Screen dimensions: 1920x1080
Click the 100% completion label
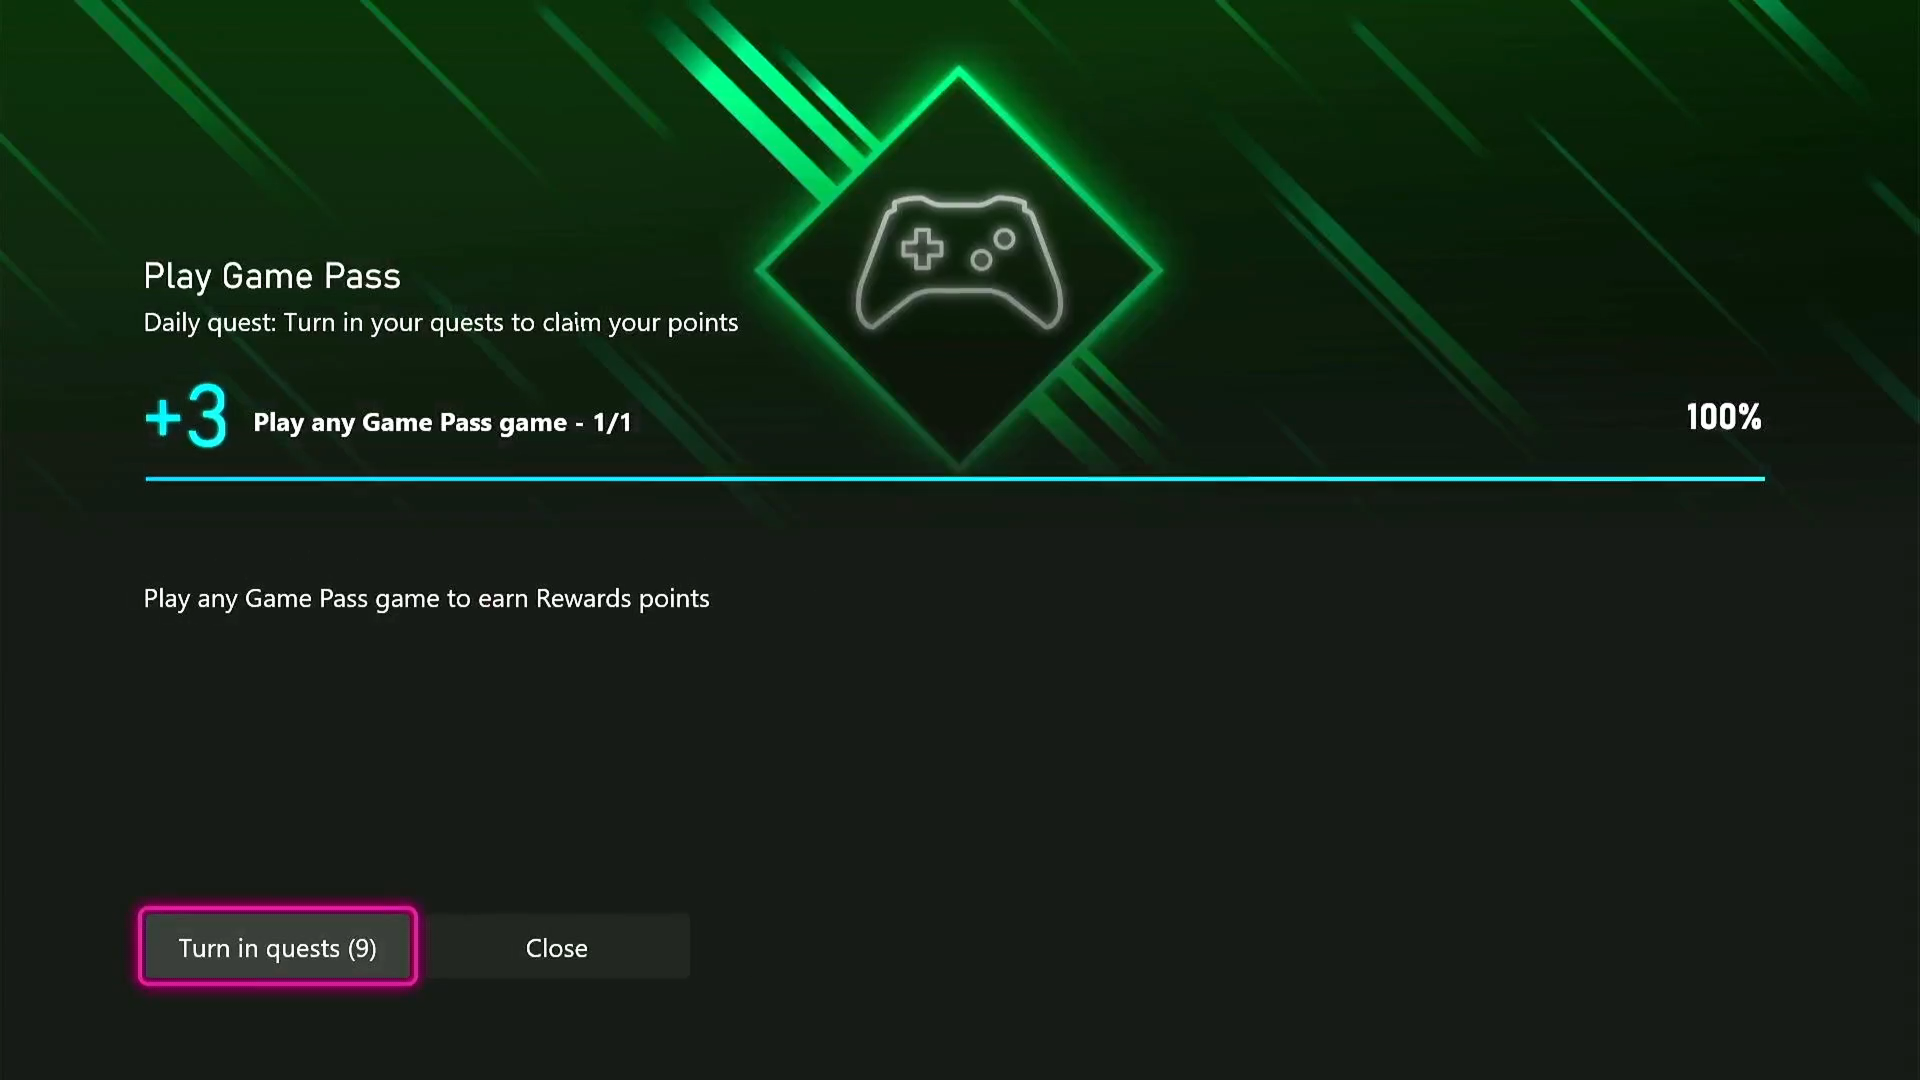(x=1723, y=417)
